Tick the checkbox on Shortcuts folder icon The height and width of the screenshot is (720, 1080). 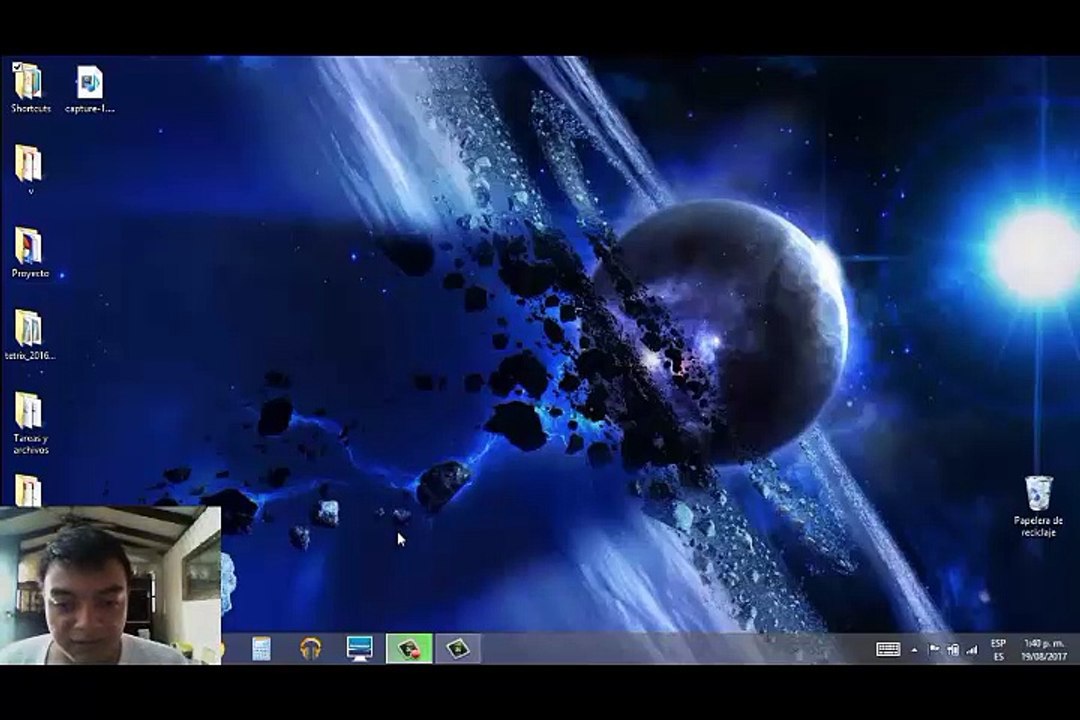(17, 67)
